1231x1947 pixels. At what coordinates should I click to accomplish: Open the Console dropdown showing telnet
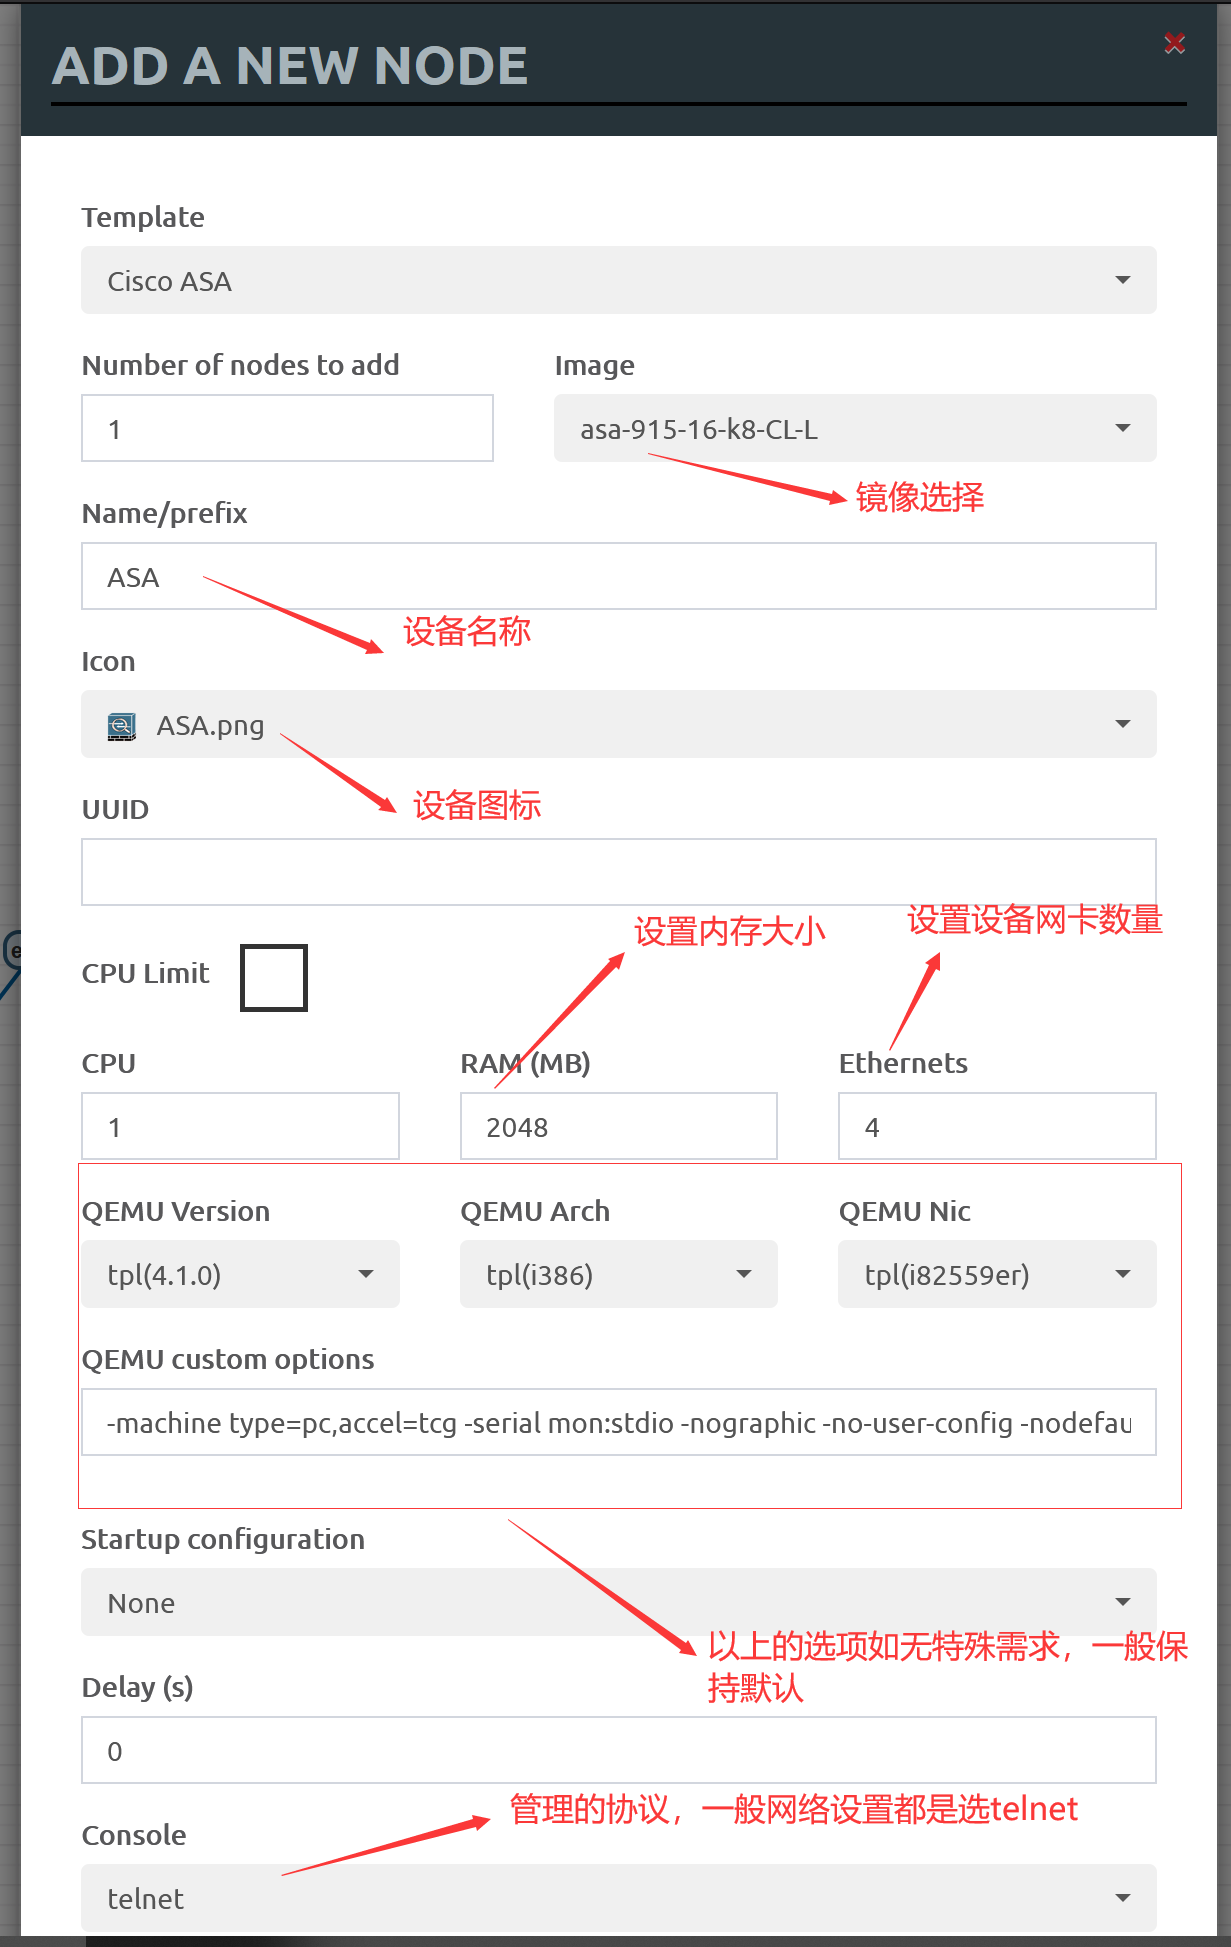tap(618, 1898)
